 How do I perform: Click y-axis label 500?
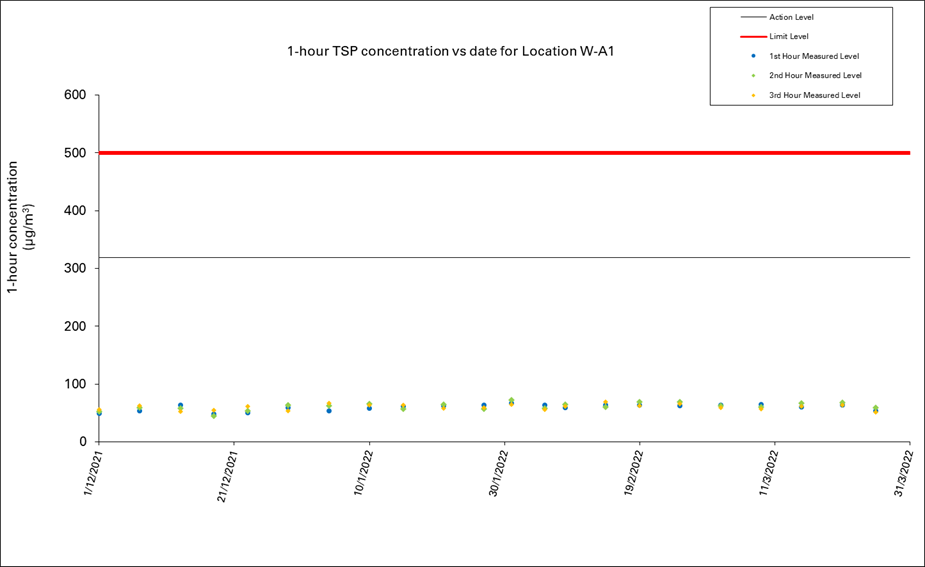pos(75,153)
